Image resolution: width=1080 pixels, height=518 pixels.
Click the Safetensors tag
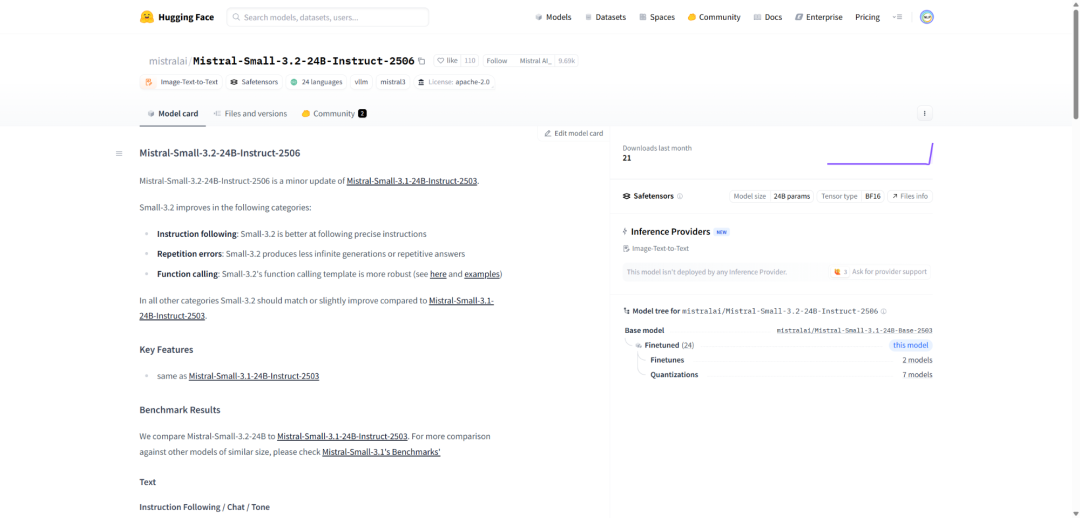pyautogui.click(x=255, y=82)
